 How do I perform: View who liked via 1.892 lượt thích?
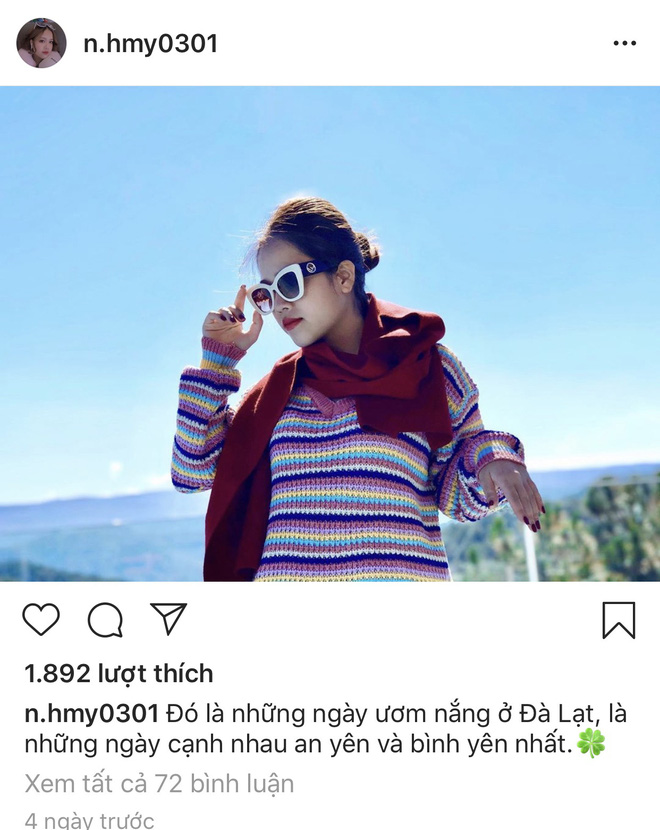(119, 673)
